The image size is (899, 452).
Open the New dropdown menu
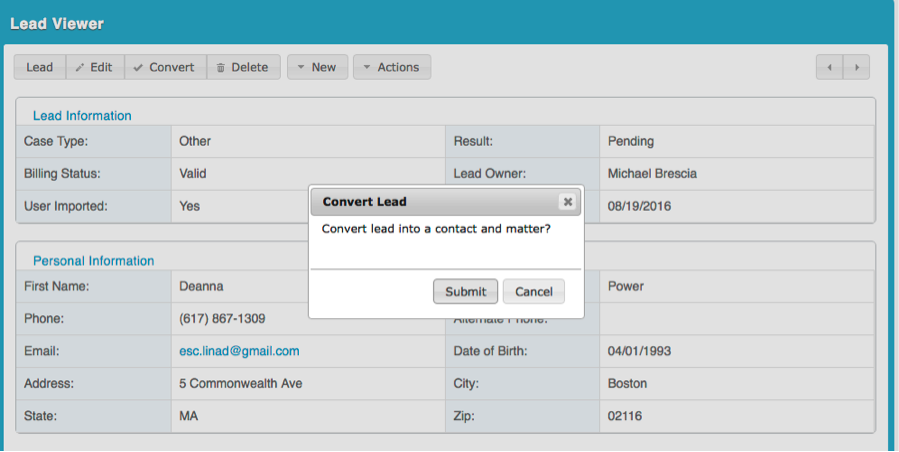coord(317,67)
